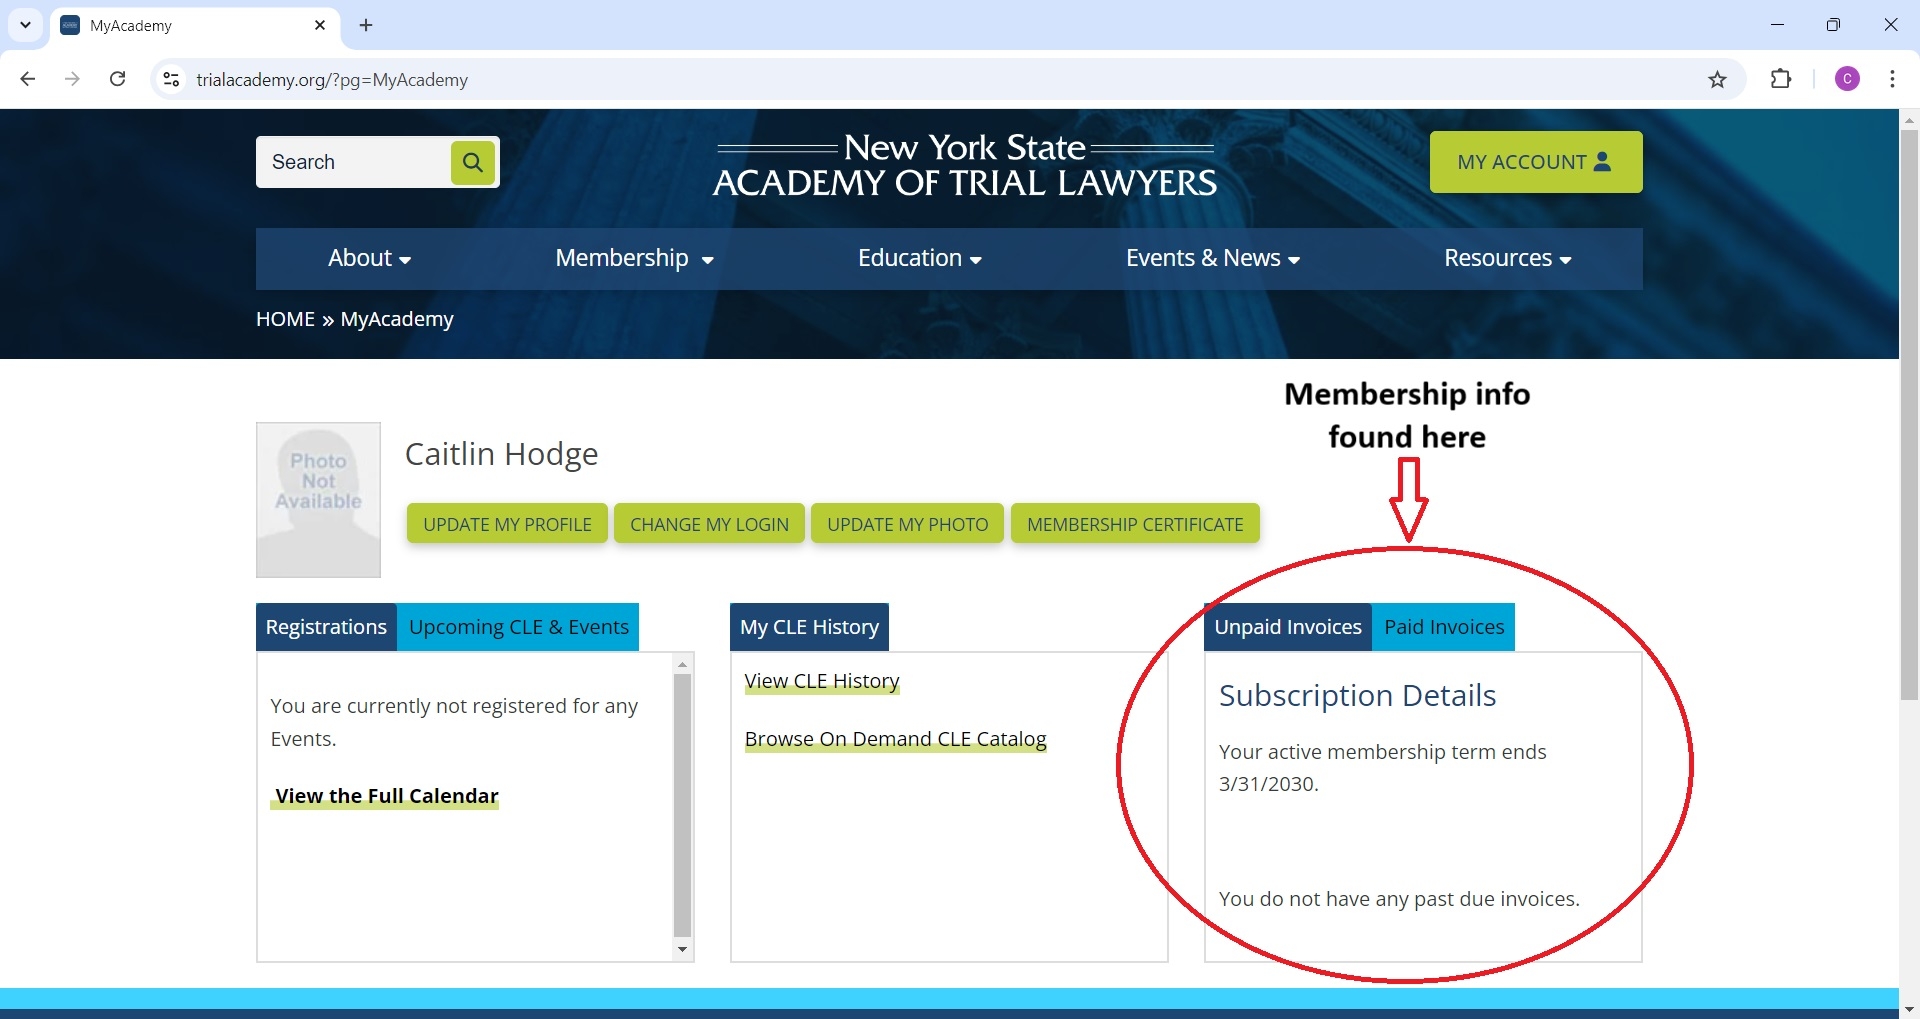Click the membership end date 3/31/2030
The image size is (1920, 1019).
[x=1266, y=784]
